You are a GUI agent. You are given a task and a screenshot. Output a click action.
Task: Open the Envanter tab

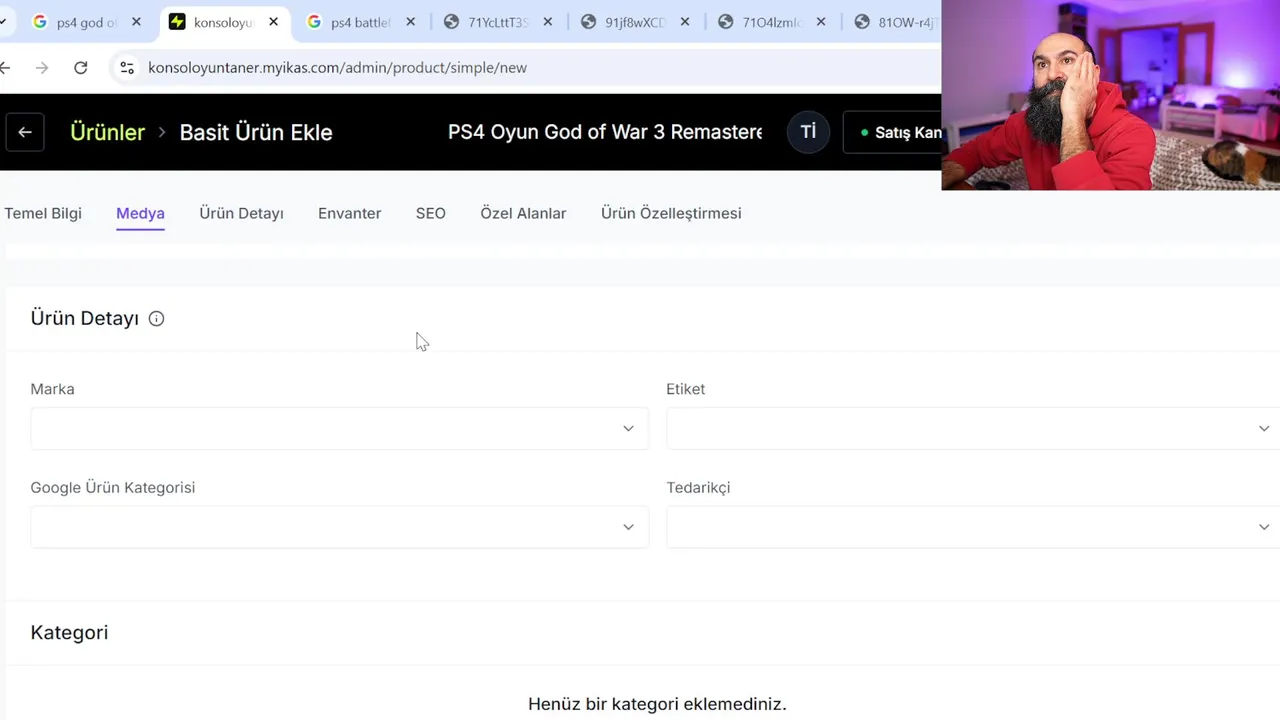pos(349,213)
